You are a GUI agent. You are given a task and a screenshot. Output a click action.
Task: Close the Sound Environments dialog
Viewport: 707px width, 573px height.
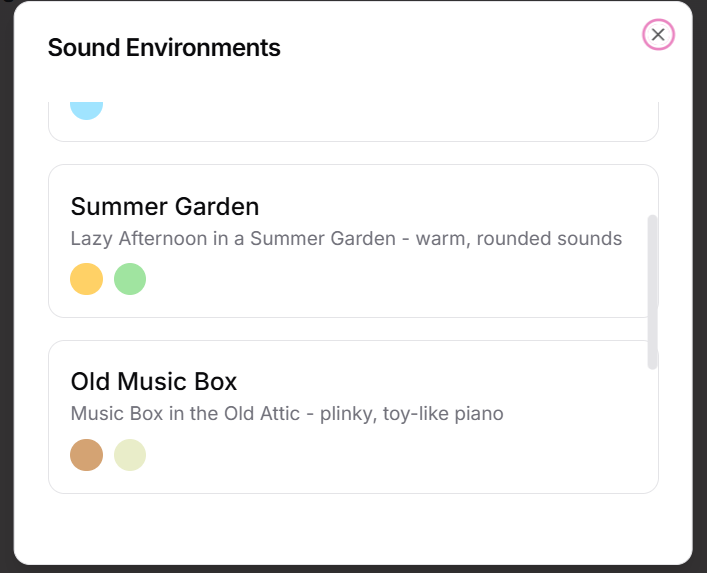click(658, 35)
